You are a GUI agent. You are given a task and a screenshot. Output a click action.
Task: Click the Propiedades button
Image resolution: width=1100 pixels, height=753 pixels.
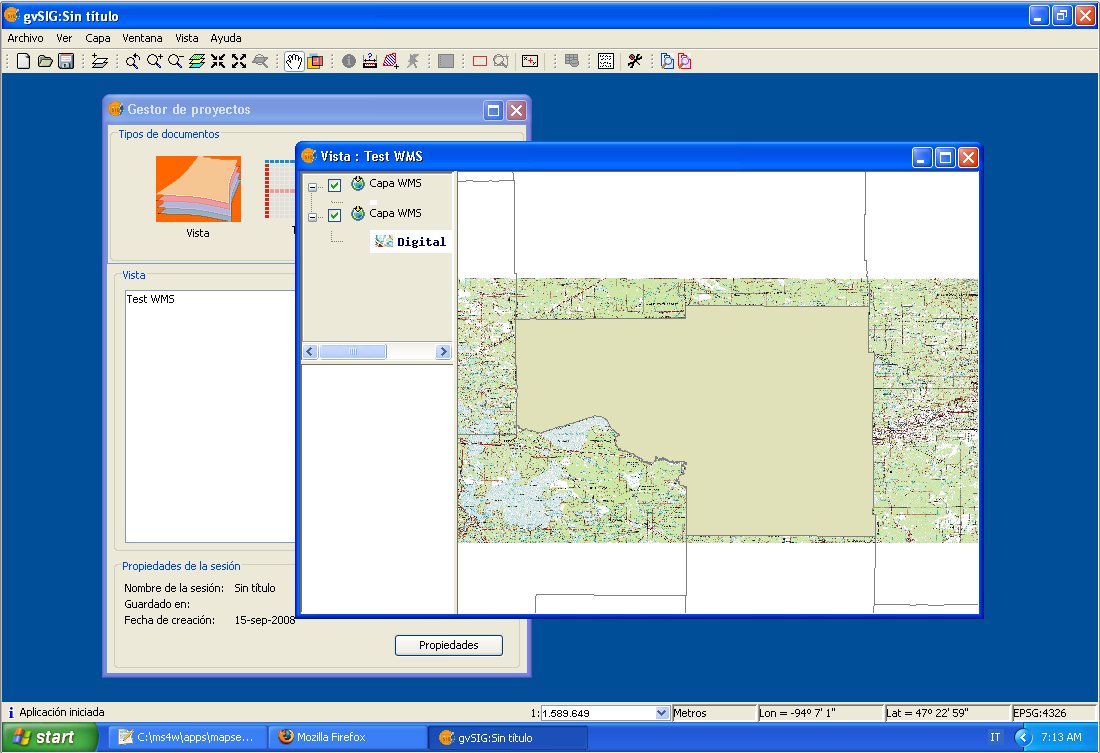coord(448,645)
